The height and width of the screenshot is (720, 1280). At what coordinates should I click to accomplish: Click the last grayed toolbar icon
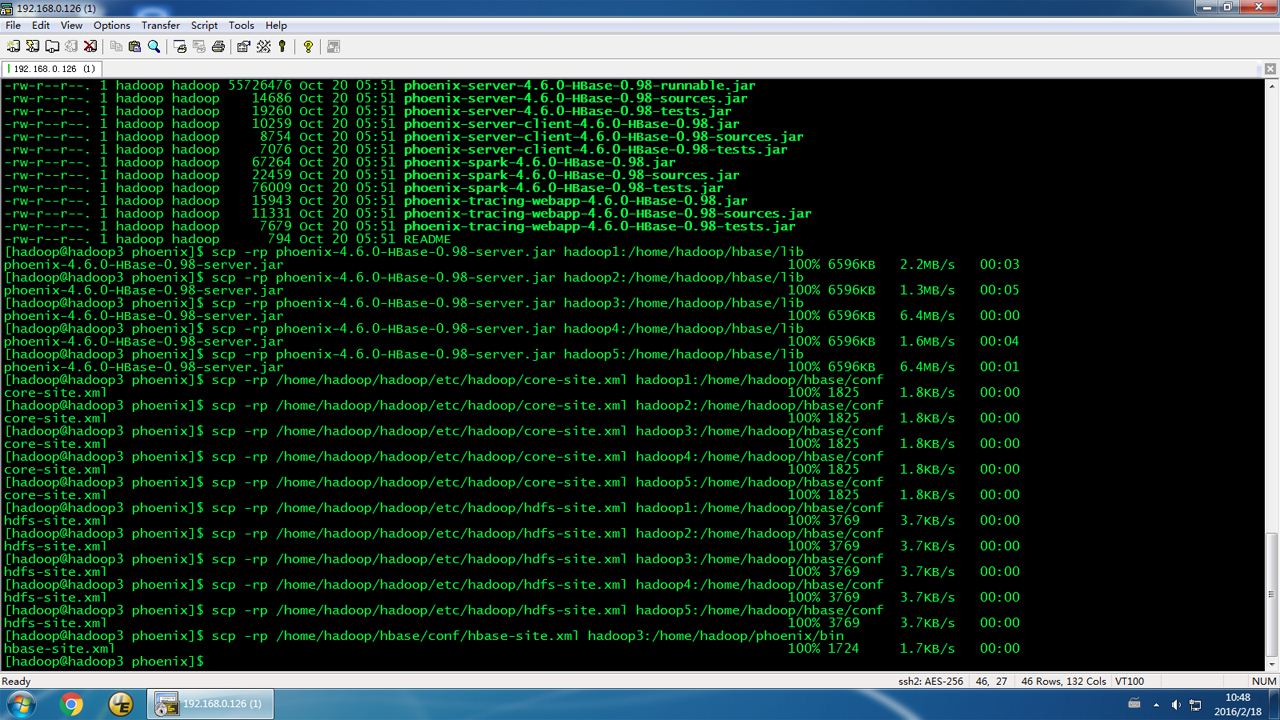tap(334, 46)
